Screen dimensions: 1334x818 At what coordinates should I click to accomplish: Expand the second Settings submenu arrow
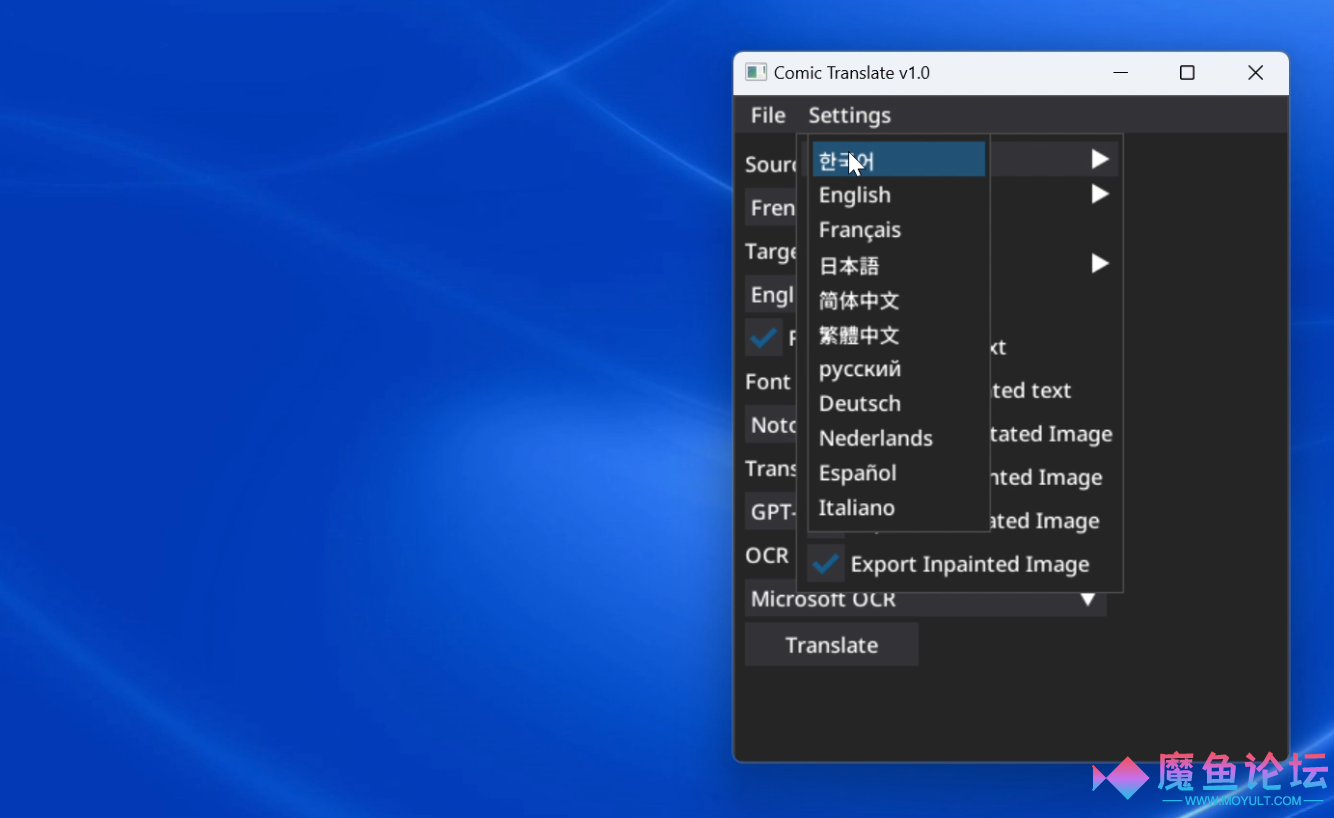[x=1100, y=194]
